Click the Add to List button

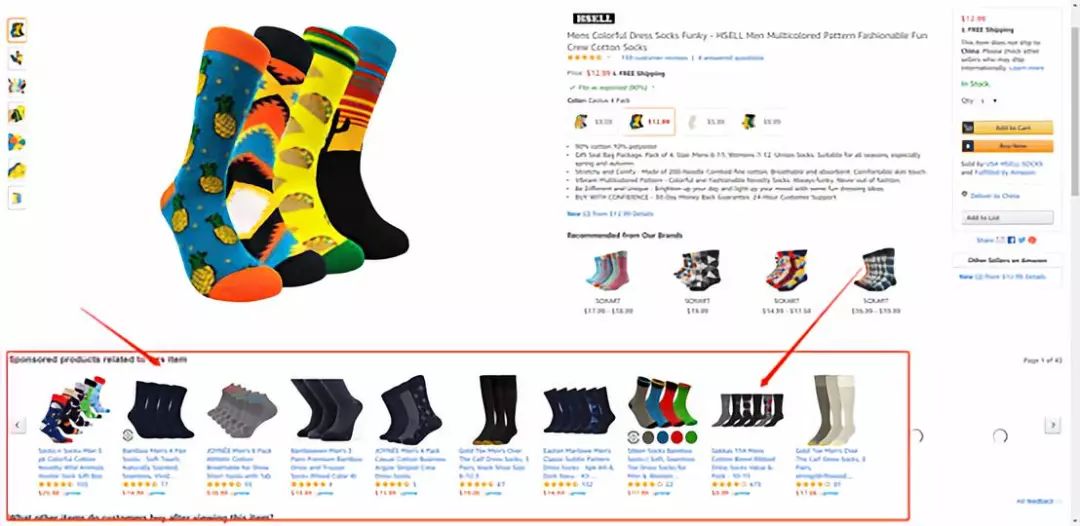tap(1007, 218)
